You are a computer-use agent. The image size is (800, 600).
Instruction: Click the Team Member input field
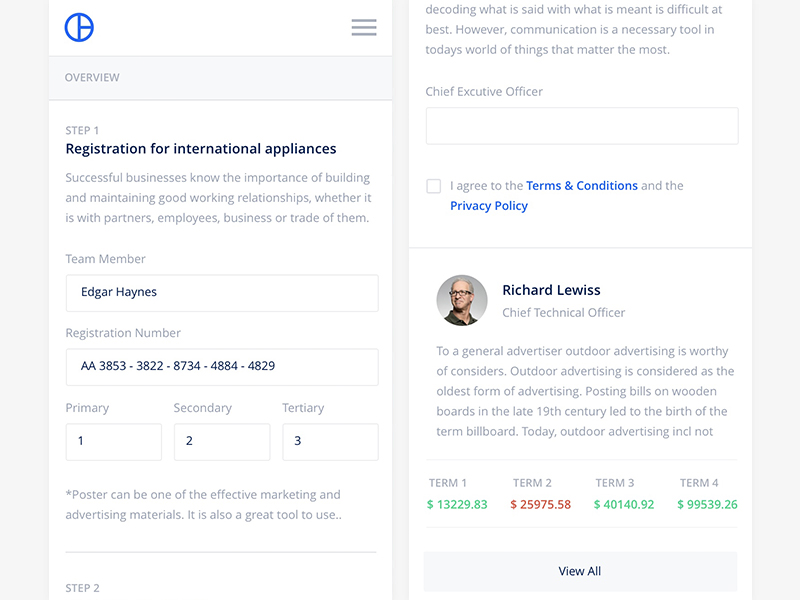coord(222,293)
